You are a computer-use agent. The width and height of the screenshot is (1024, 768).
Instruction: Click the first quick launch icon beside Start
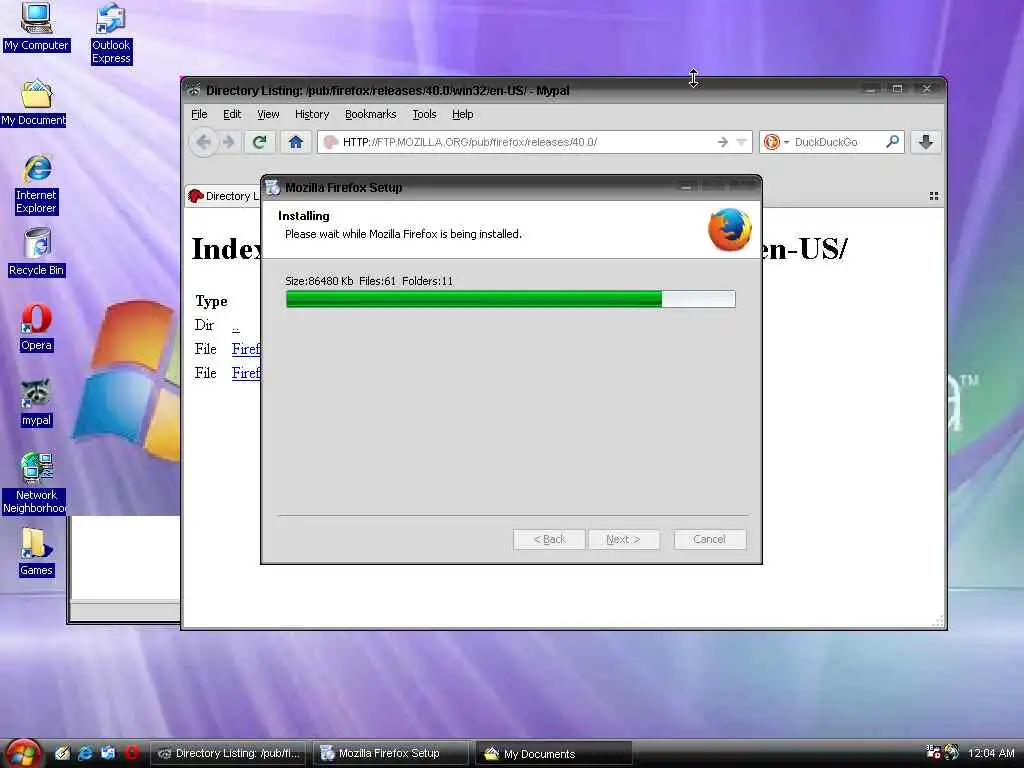coord(62,753)
